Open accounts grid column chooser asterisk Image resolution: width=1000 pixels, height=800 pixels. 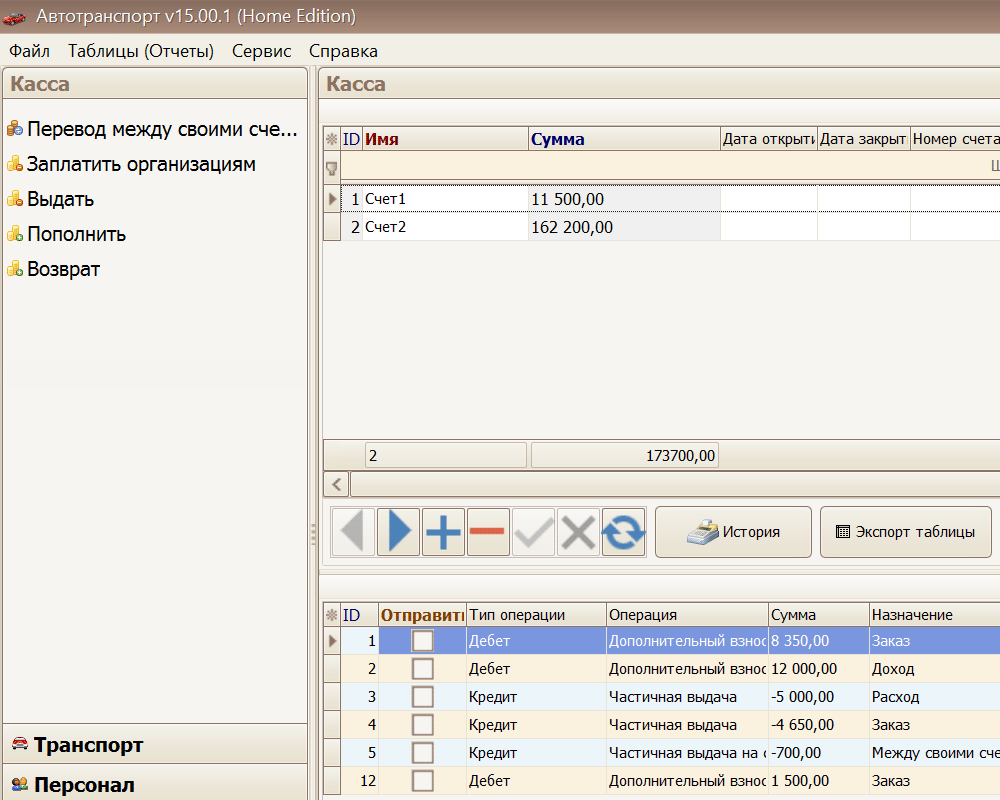coord(332,139)
